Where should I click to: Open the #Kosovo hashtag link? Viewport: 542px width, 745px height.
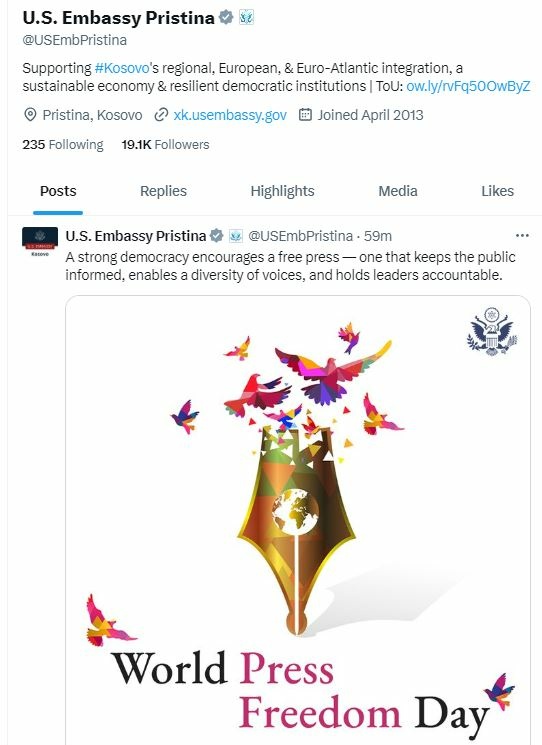tap(122, 68)
